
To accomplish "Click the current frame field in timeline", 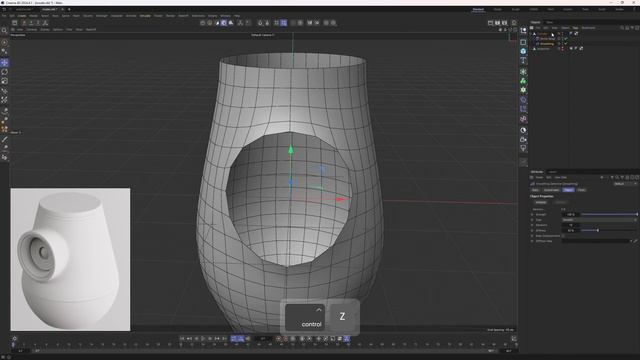I will click(x=263, y=338).
